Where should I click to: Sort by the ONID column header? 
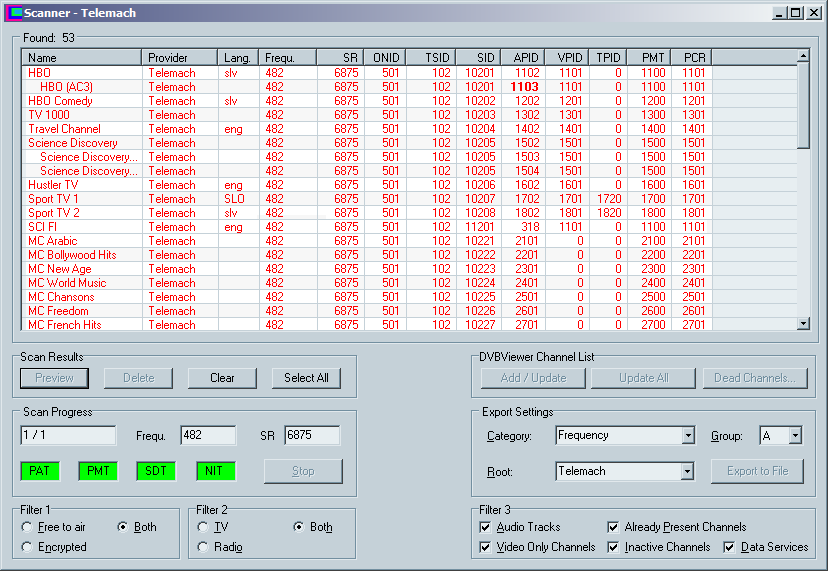[385, 58]
